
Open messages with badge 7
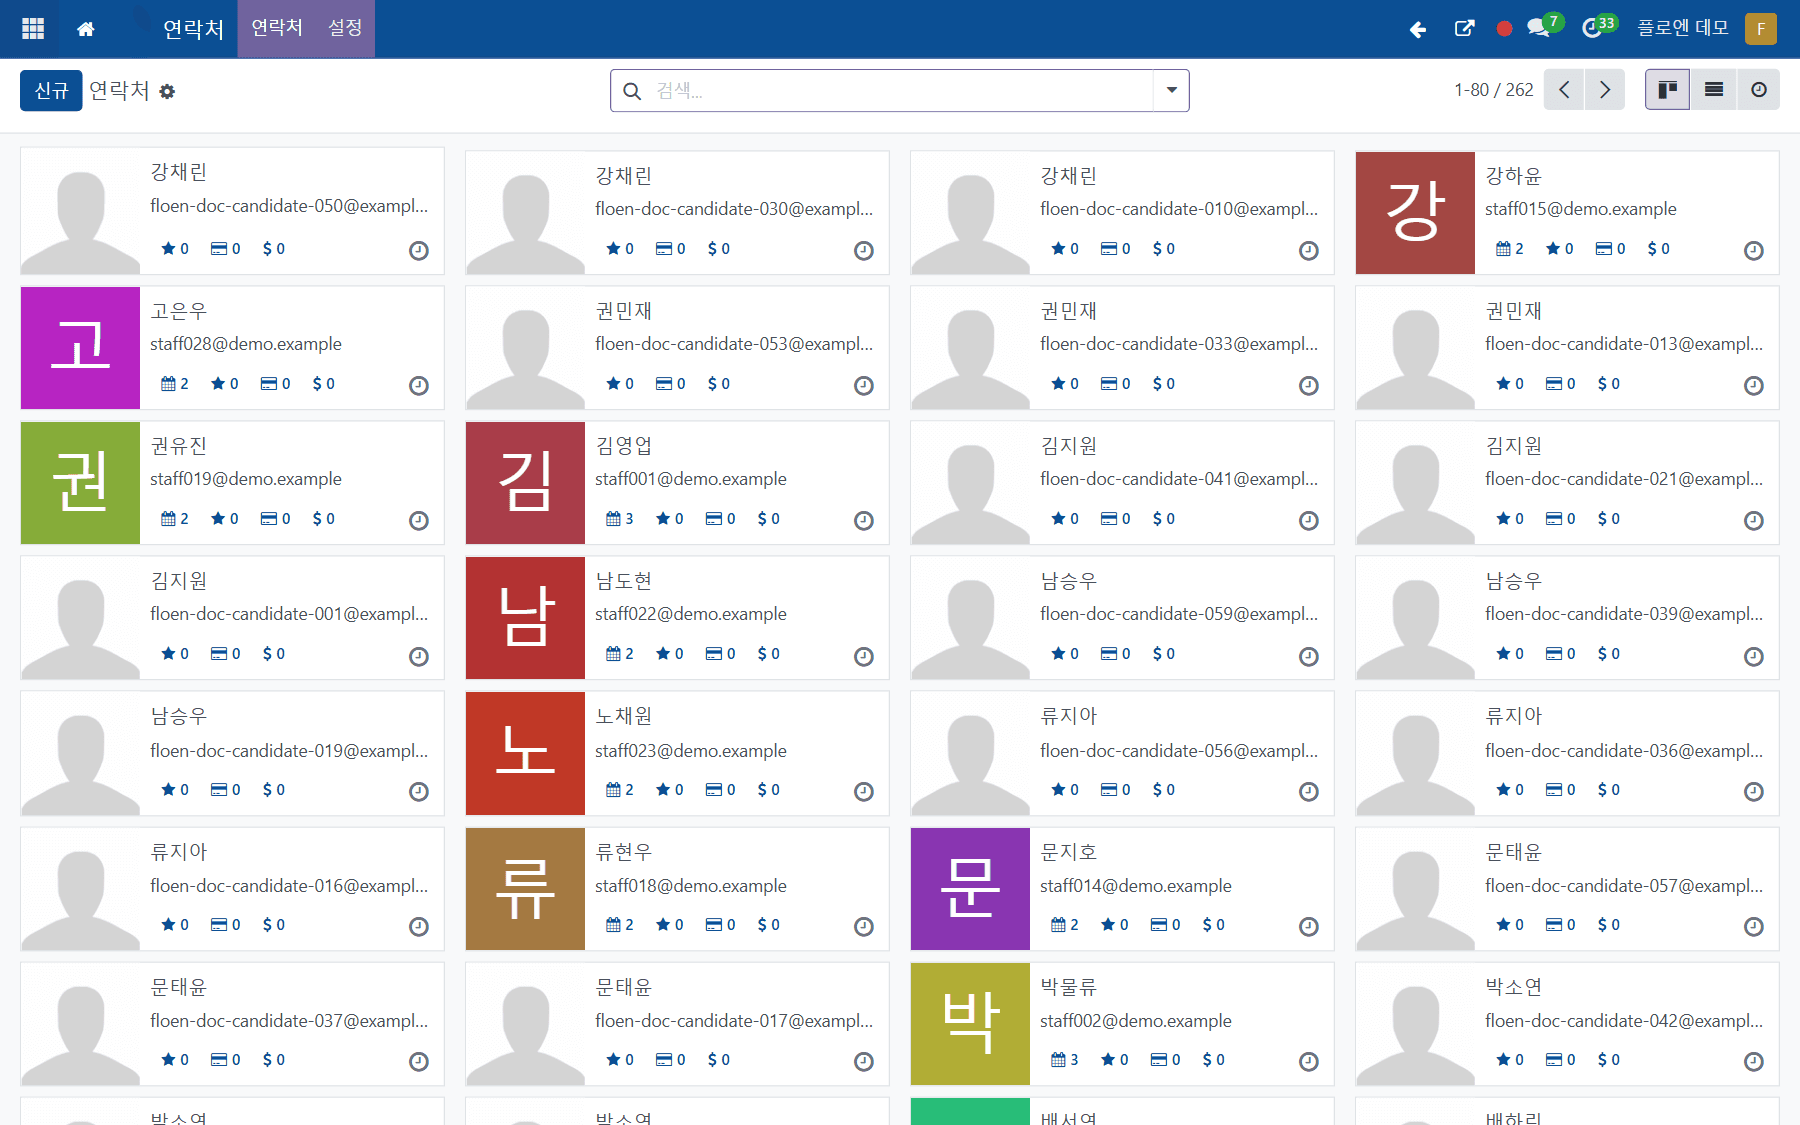click(1543, 27)
